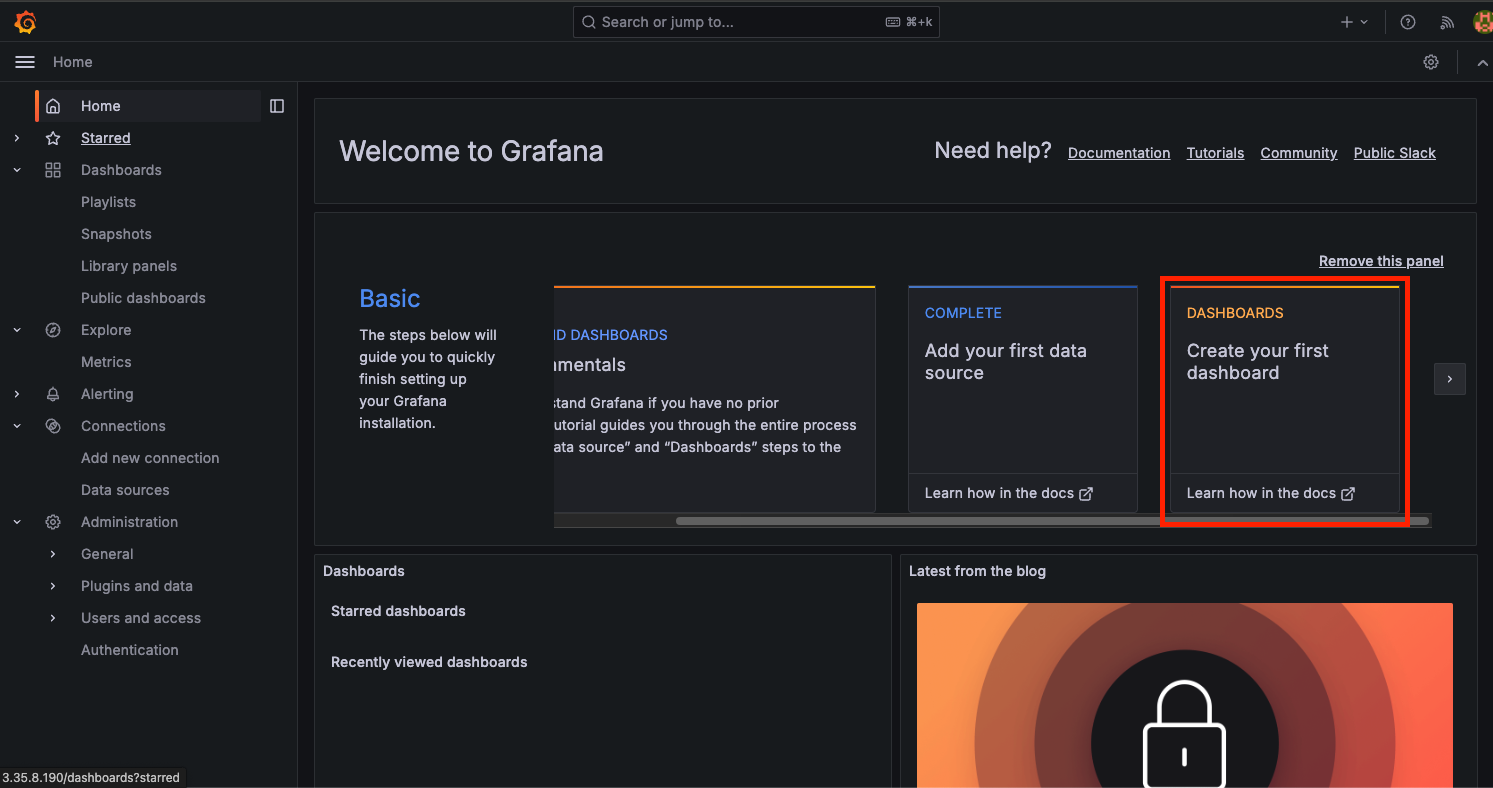The width and height of the screenshot is (1493, 788).
Task: Click the Create your first dashboard card
Action: (1284, 399)
